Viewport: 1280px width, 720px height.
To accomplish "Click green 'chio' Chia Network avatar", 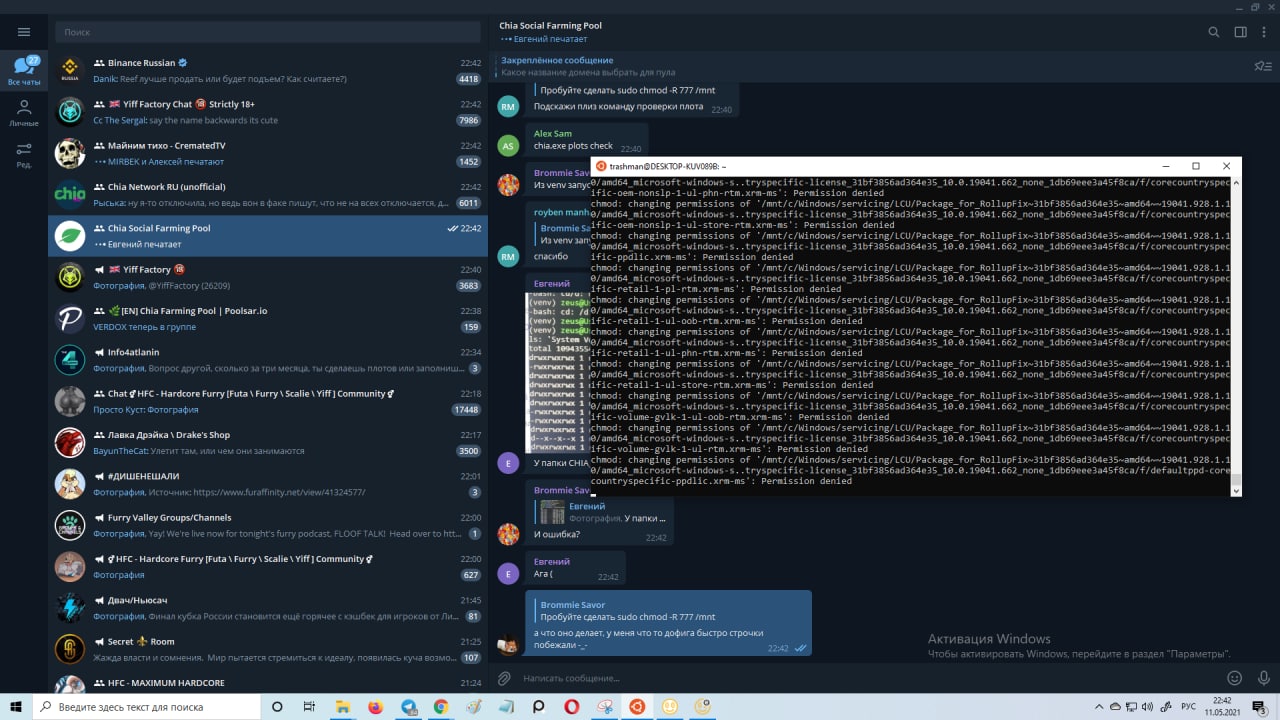I will point(70,194).
